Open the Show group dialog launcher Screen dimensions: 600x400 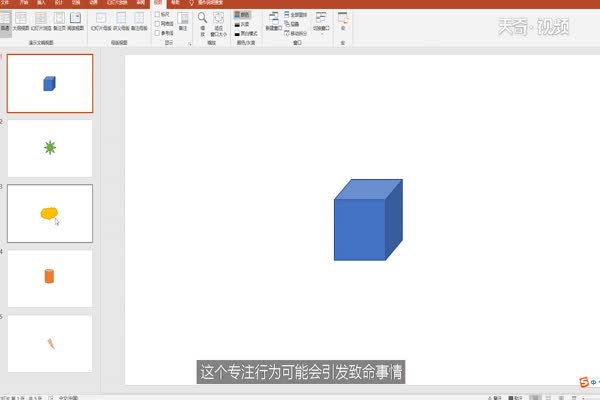click(189, 44)
